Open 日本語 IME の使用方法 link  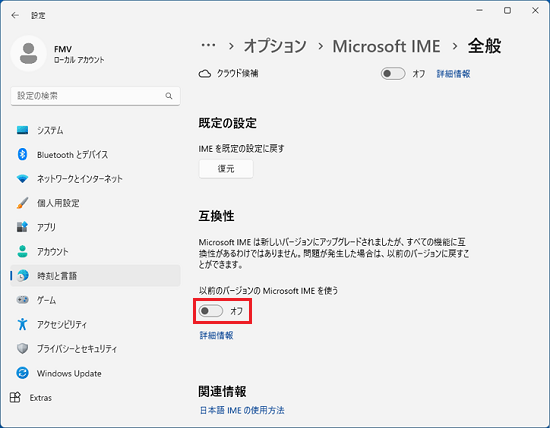pyautogui.click(x=242, y=410)
